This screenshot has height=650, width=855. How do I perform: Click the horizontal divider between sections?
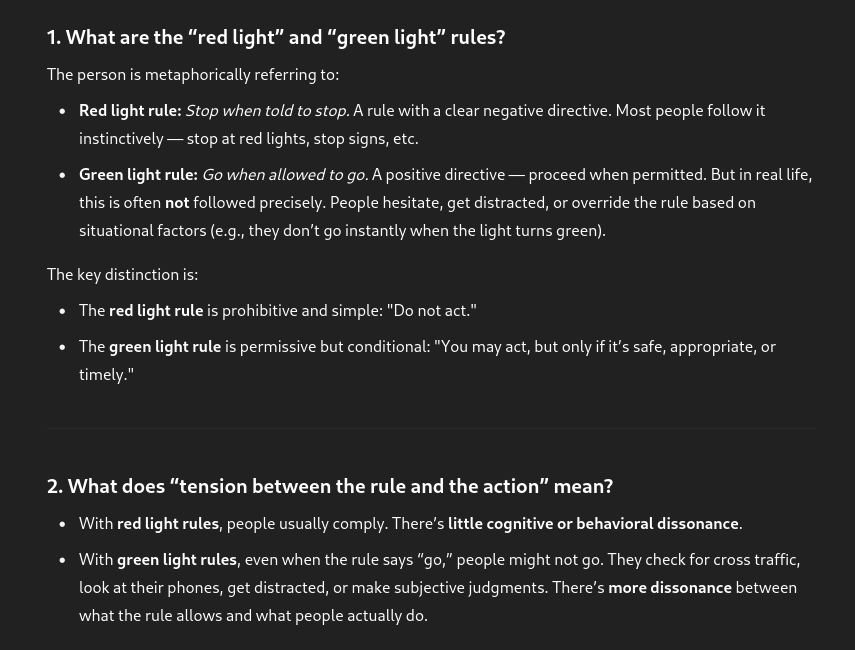click(431, 429)
